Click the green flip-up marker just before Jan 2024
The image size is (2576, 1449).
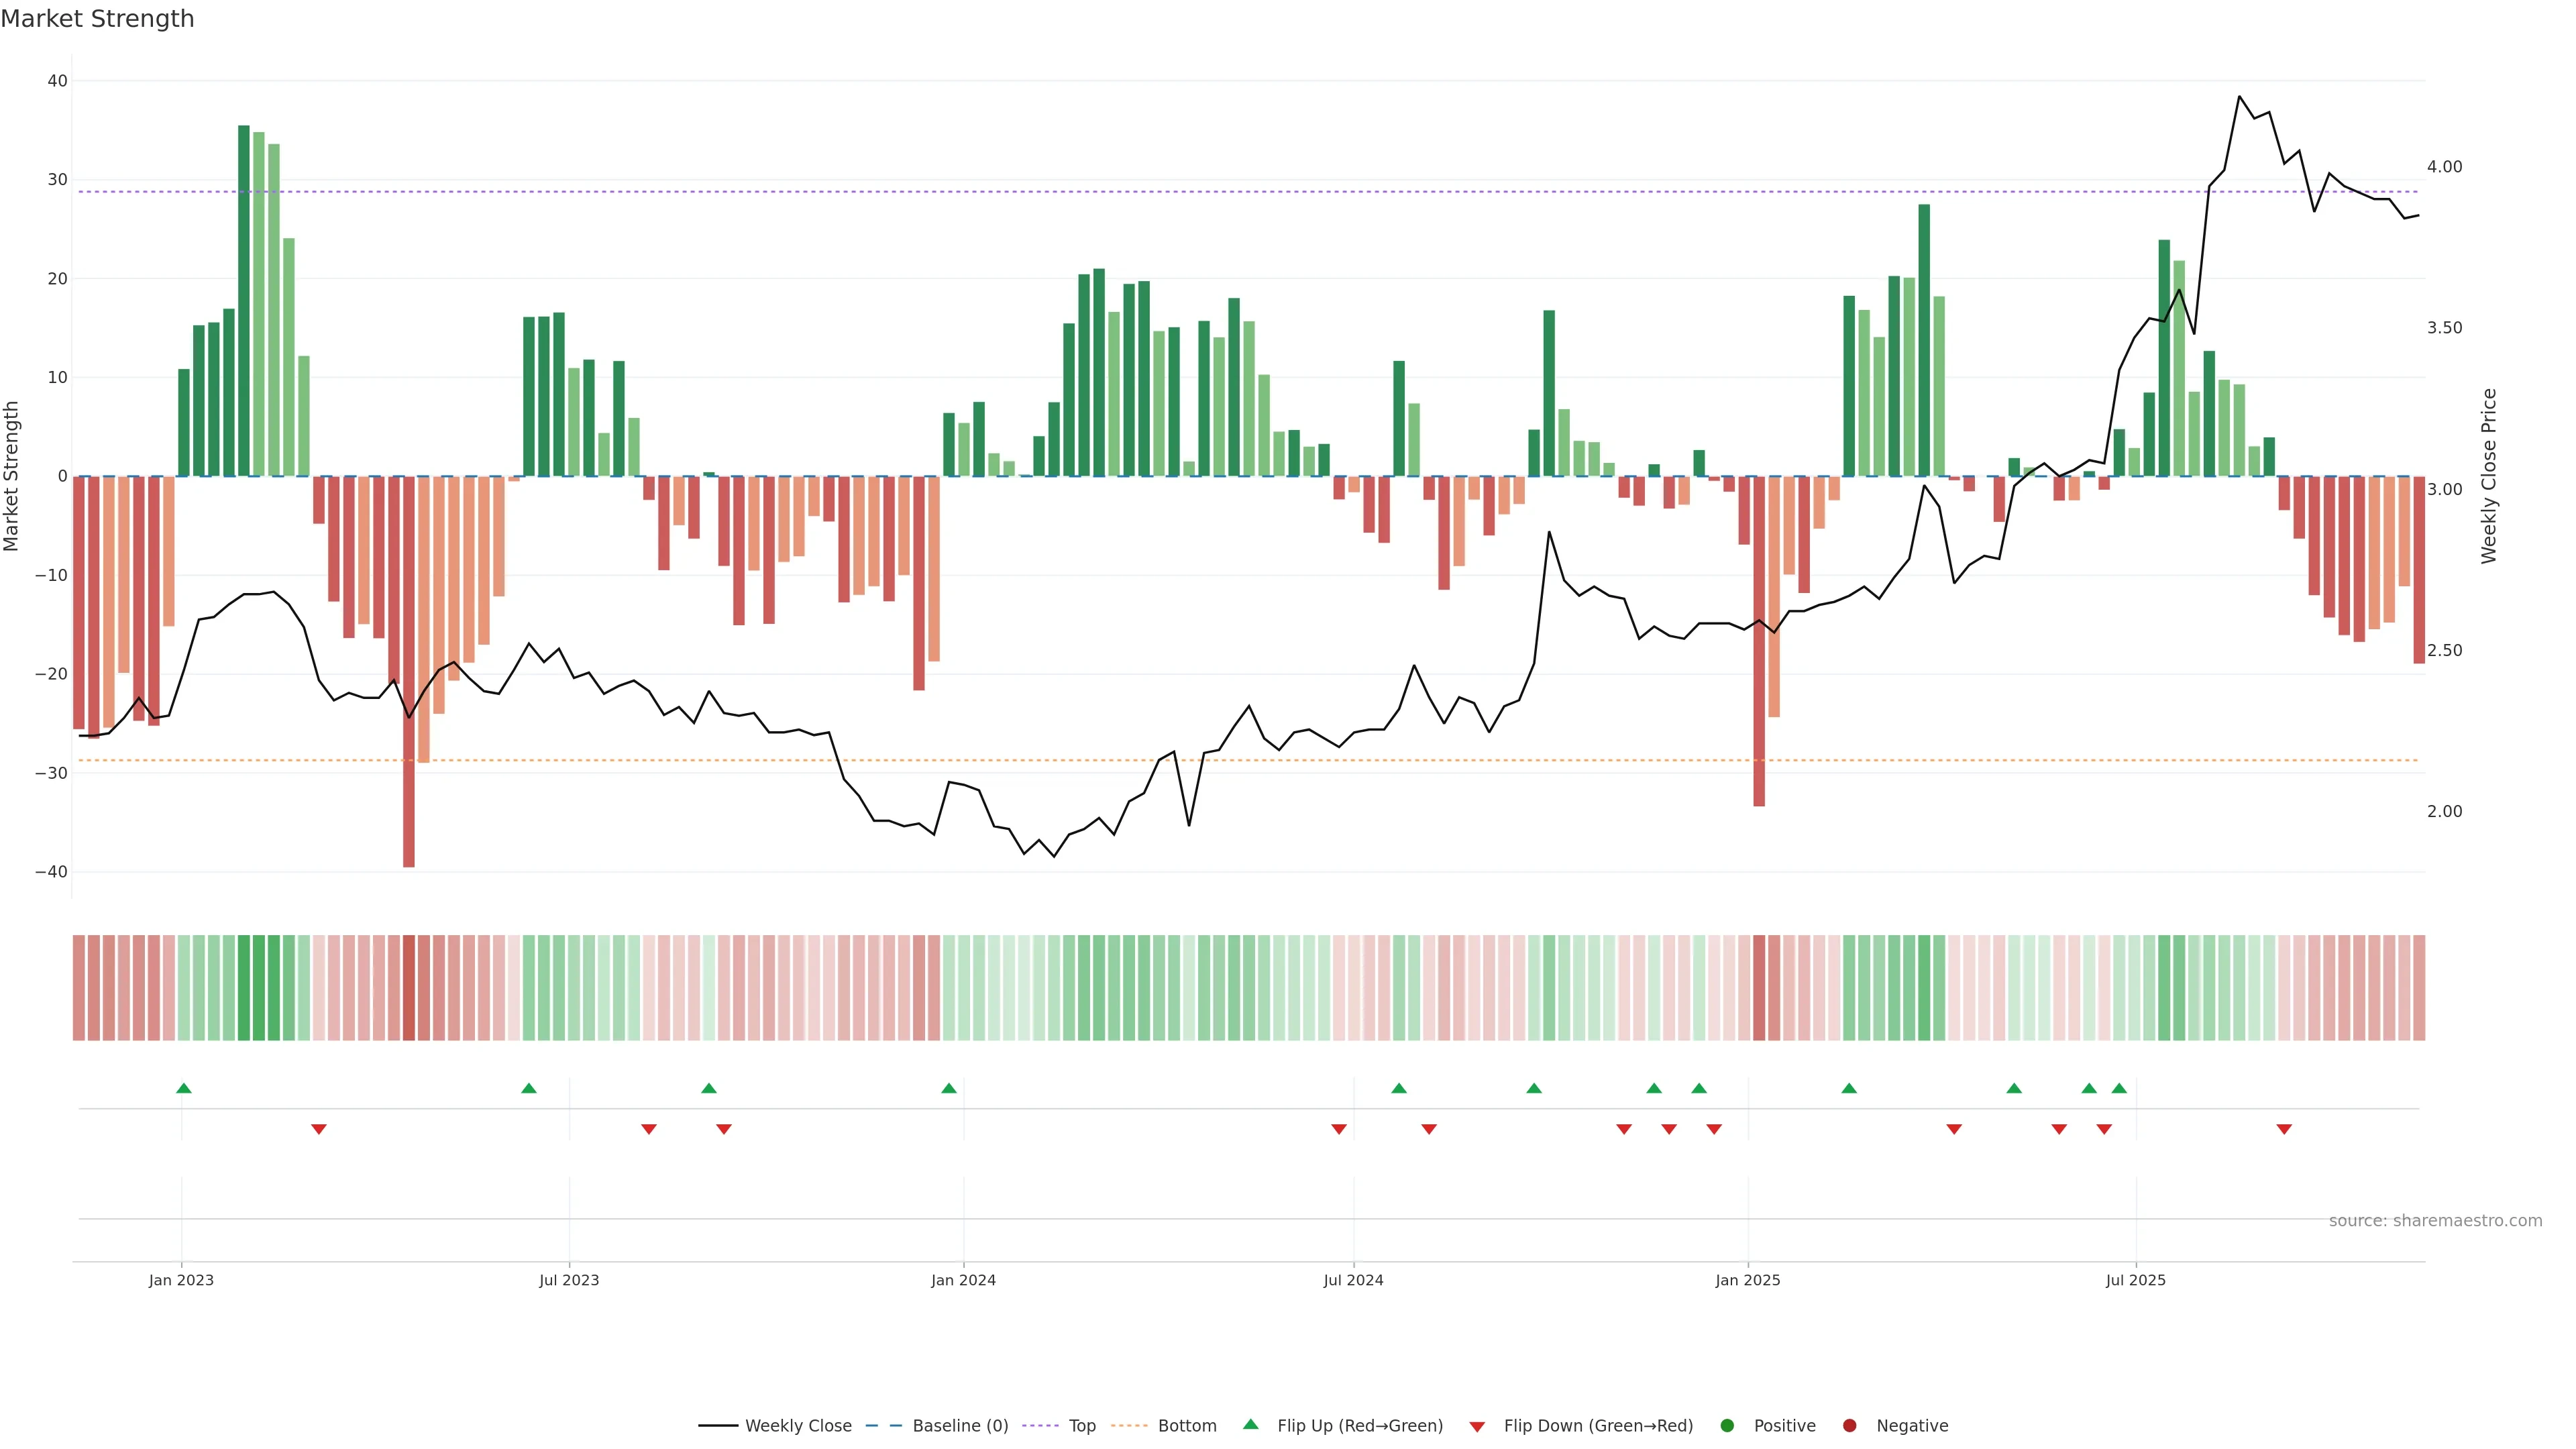click(x=949, y=1088)
